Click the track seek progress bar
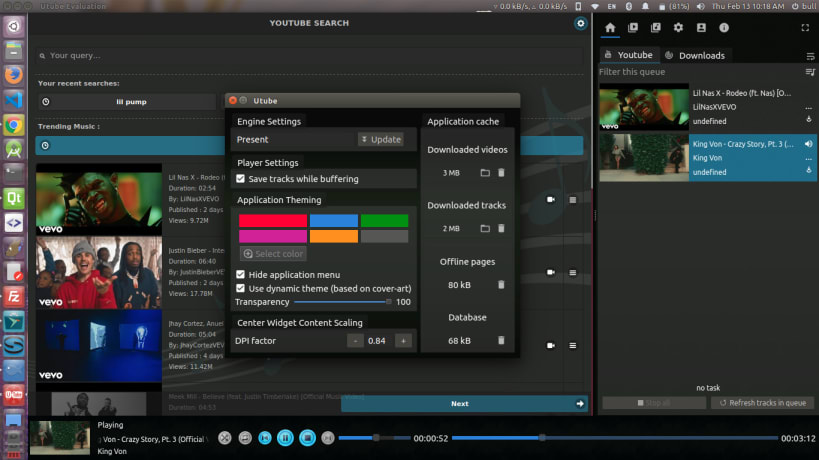This screenshot has height=460, width=819. click(614, 438)
